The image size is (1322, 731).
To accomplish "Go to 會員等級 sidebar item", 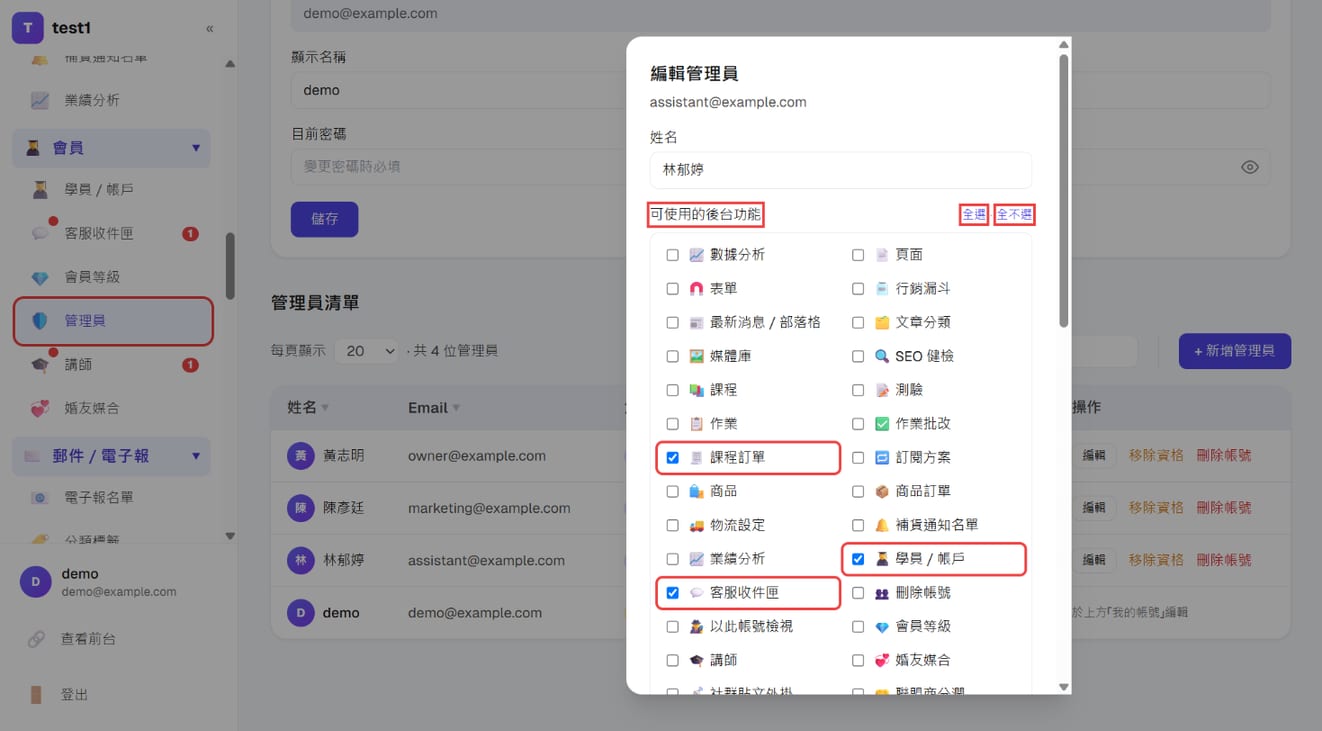I will [112, 277].
